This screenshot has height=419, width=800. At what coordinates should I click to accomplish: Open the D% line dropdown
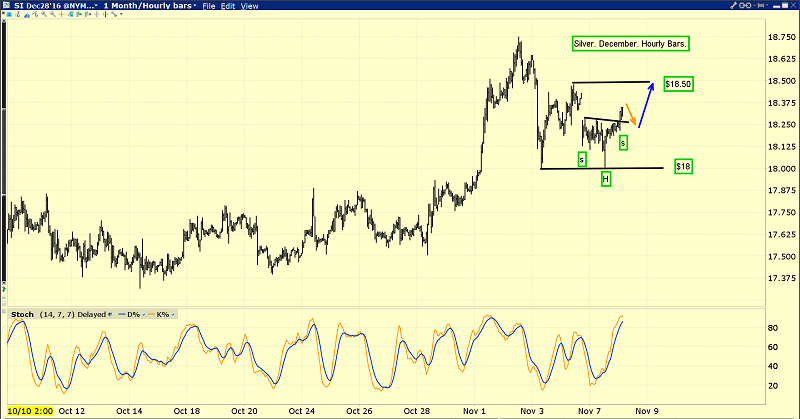pos(143,314)
